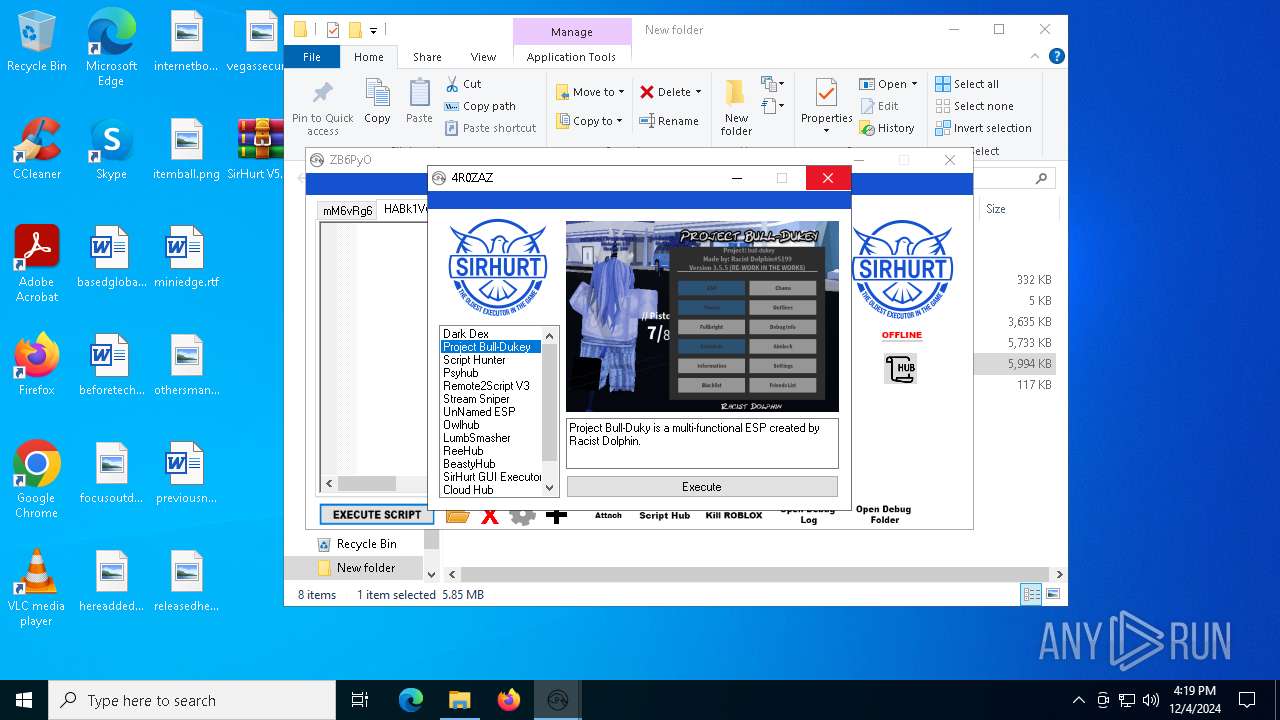Collapse the Explorer ribbon with chevron
This screenshot has height=720, width=1280.
(1036, 57)
